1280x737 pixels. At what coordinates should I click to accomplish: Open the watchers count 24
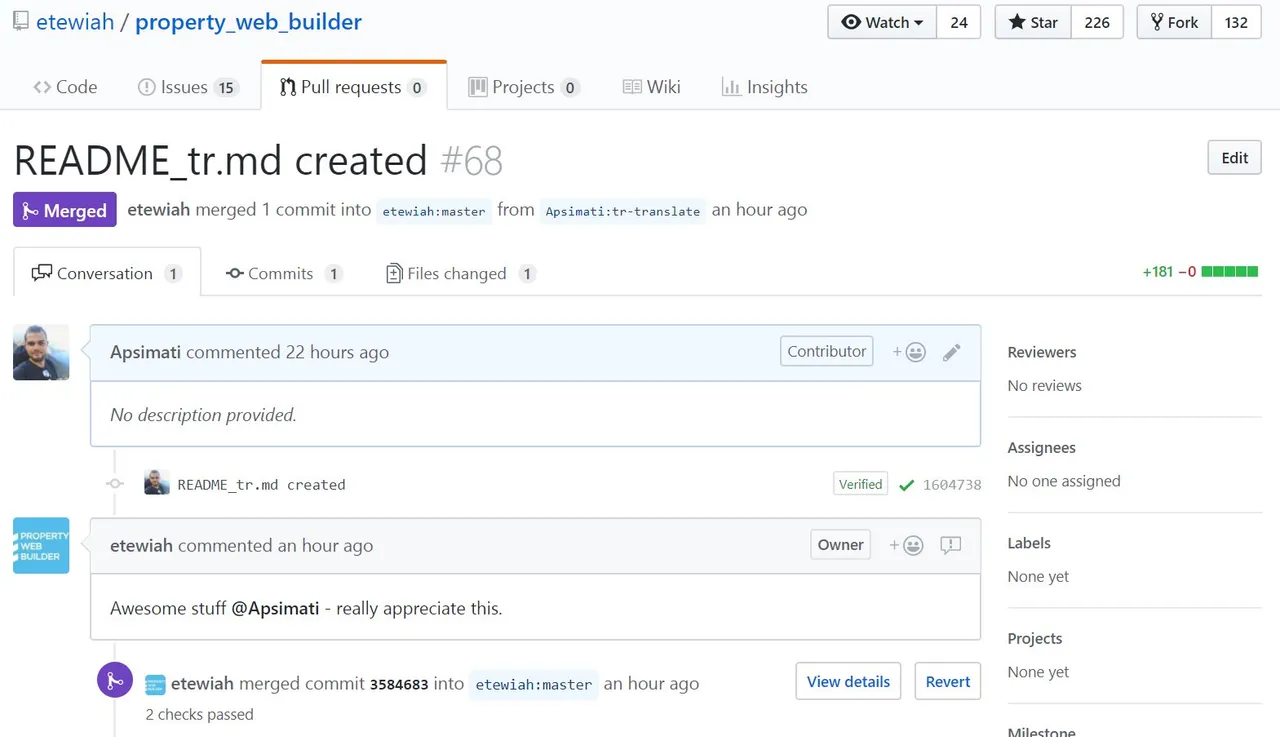959,22
